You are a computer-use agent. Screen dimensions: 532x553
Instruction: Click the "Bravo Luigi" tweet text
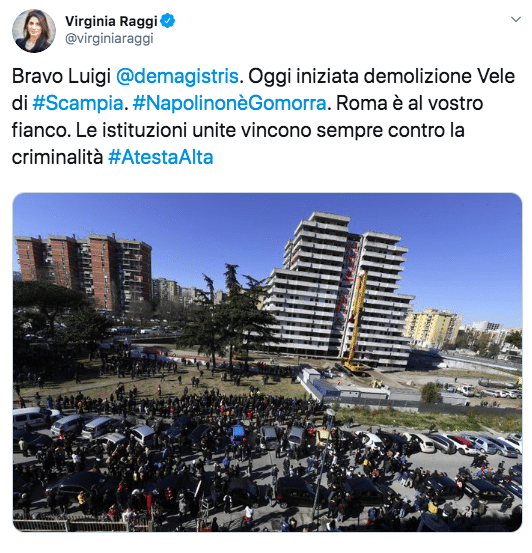tap(61, 76)
